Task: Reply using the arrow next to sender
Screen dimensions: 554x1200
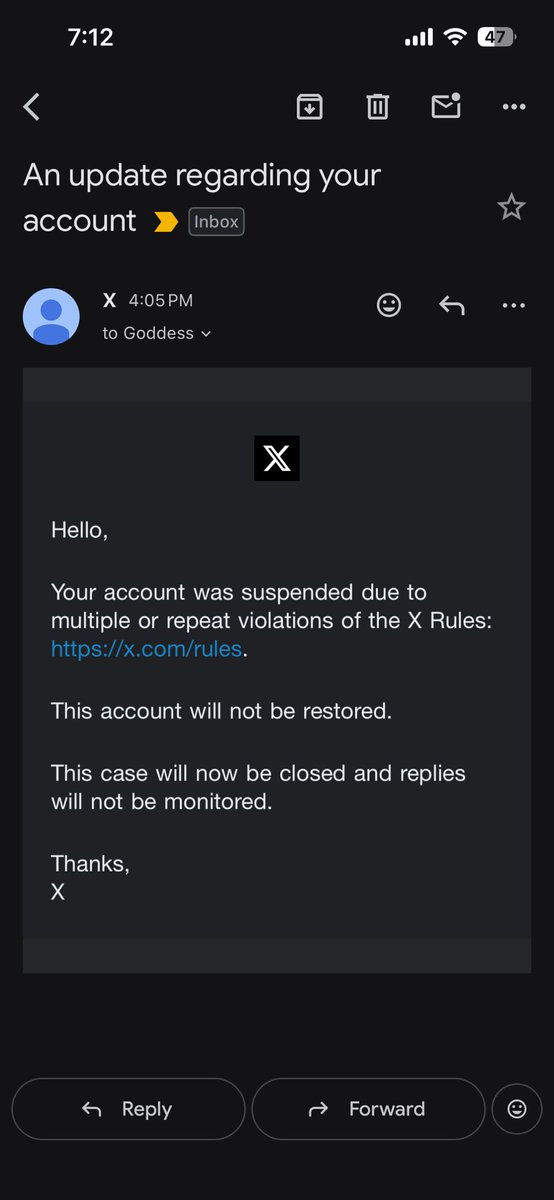Action: pos(452,305)
